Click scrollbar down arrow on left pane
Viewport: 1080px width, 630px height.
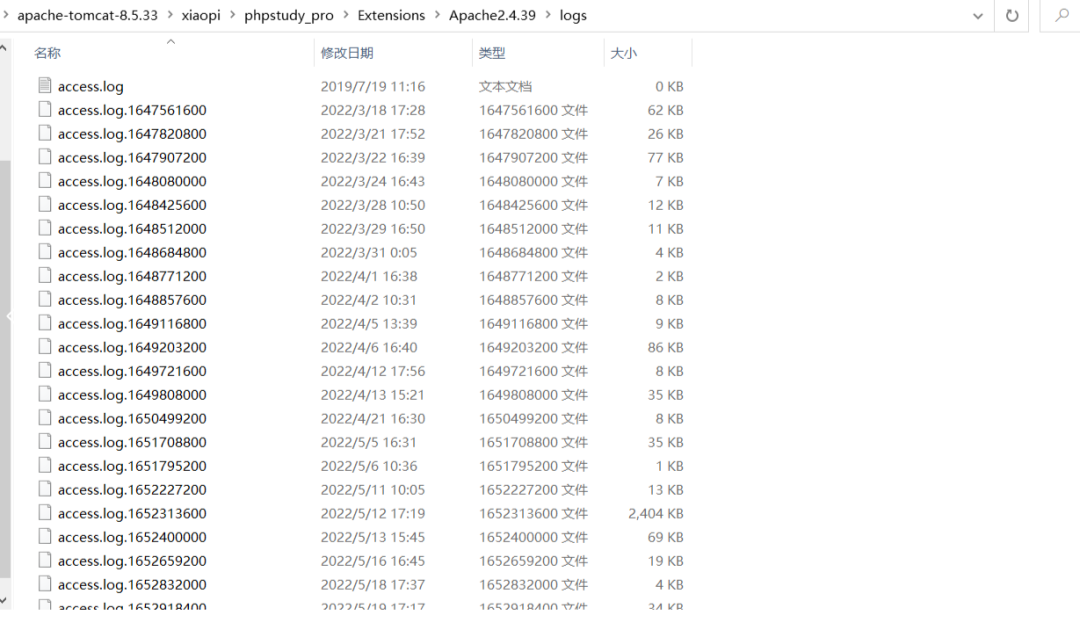tap(4, 601)
